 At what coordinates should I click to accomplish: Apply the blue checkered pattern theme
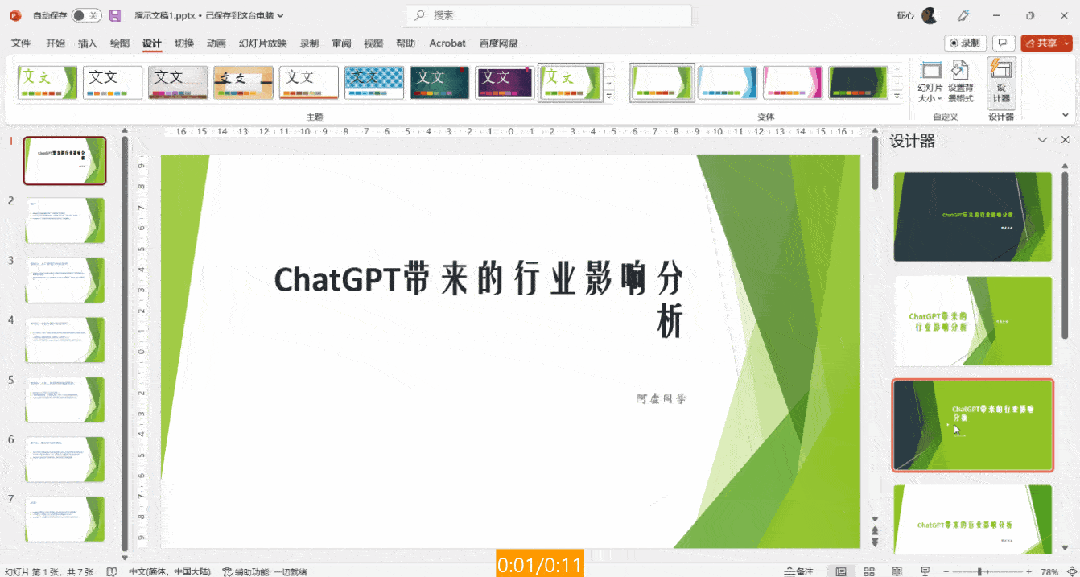click(x=374, y=83)
